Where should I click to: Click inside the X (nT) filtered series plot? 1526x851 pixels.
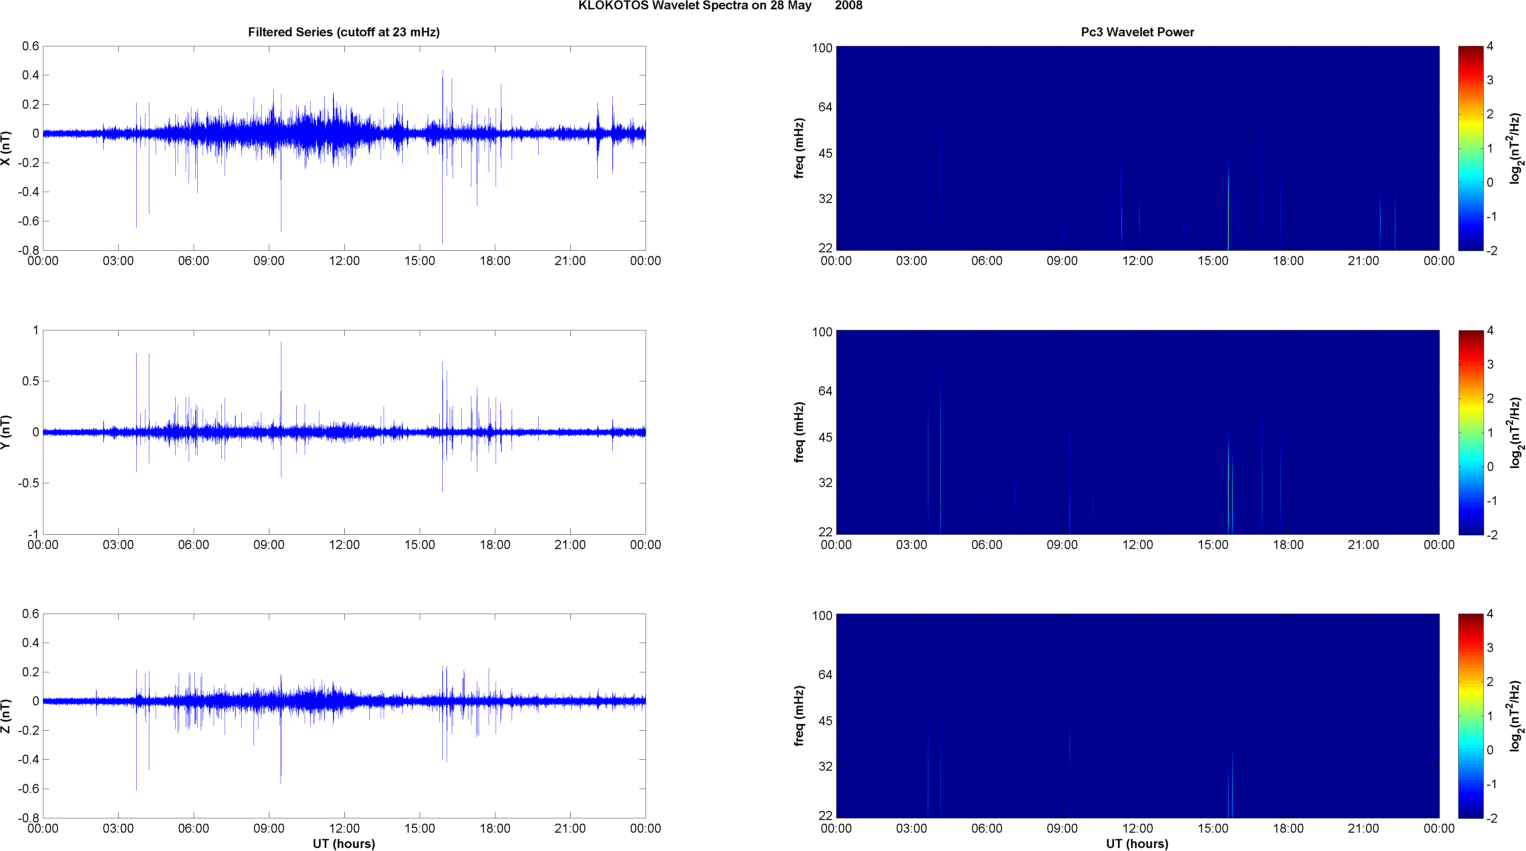[344, 148]
